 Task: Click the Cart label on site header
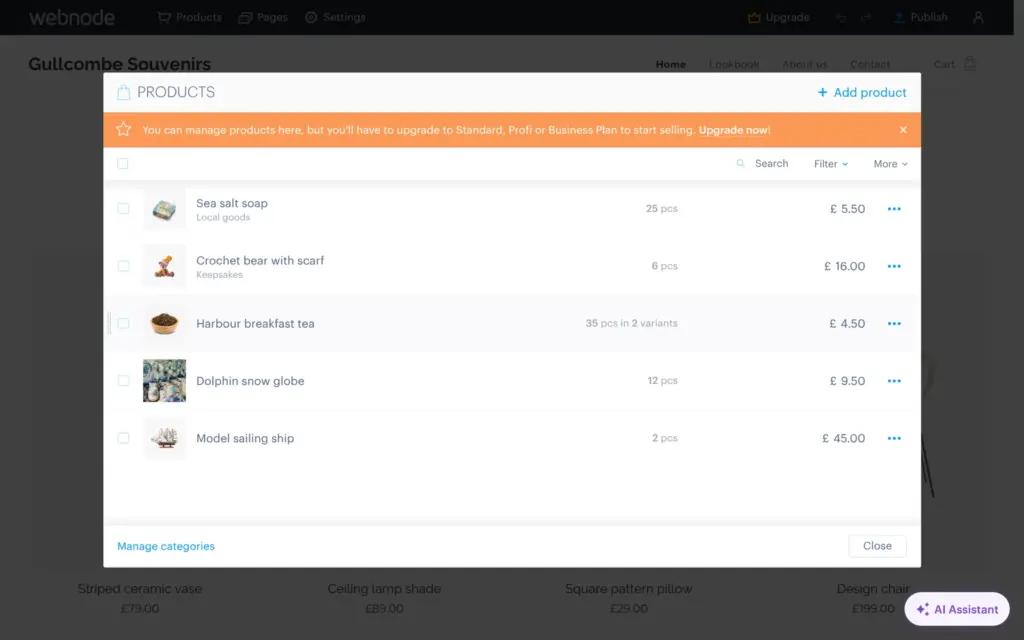[944, 64]
